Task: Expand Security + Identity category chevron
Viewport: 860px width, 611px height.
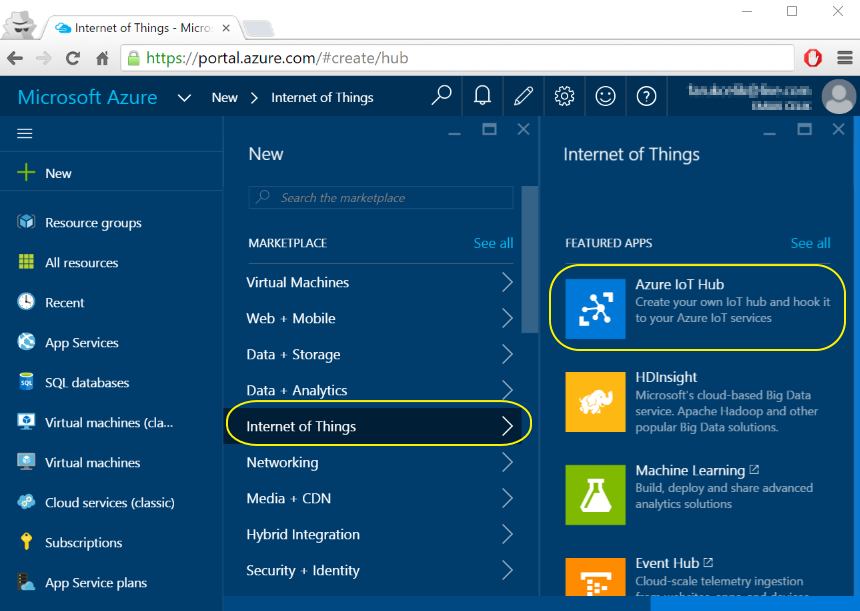Action: click(507, 570)
